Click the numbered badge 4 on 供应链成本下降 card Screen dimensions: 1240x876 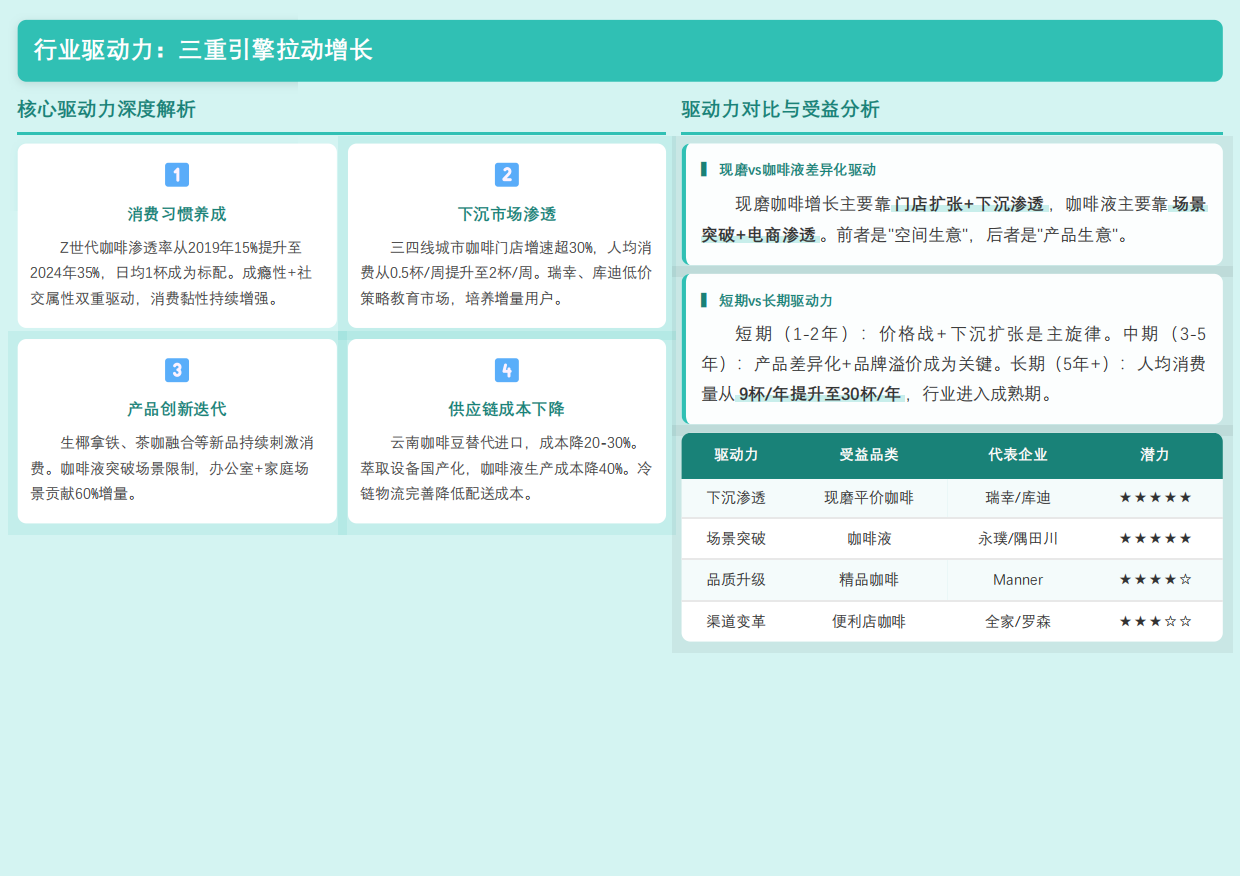507,370
